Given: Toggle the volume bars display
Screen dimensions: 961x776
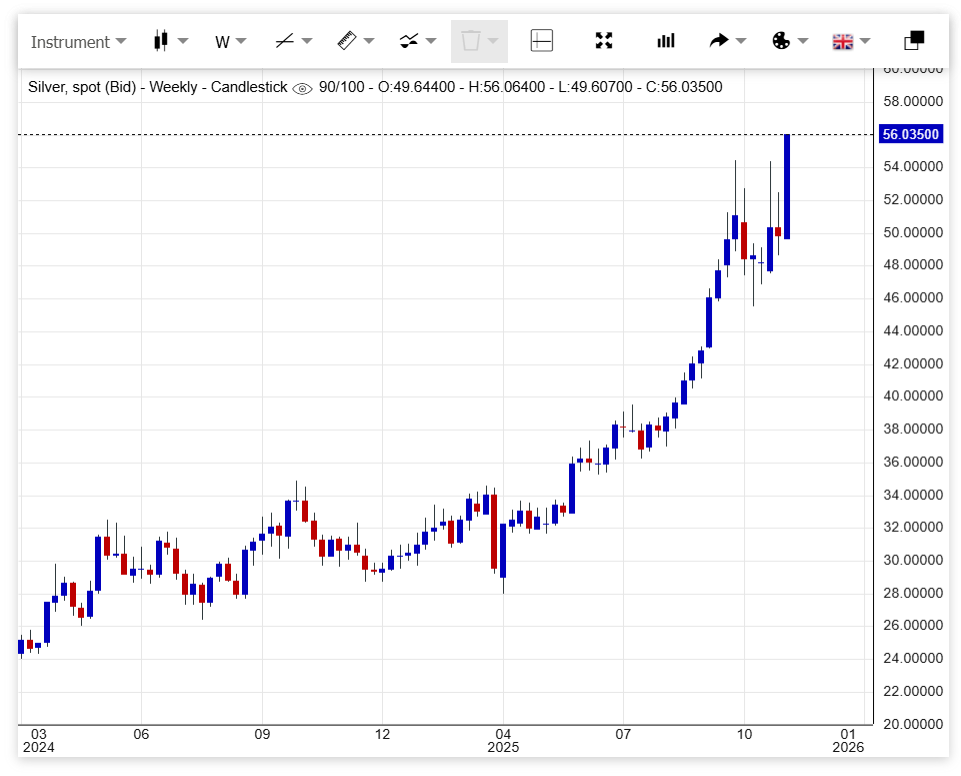Looking at the screenshot, I should tap(666, 41).
